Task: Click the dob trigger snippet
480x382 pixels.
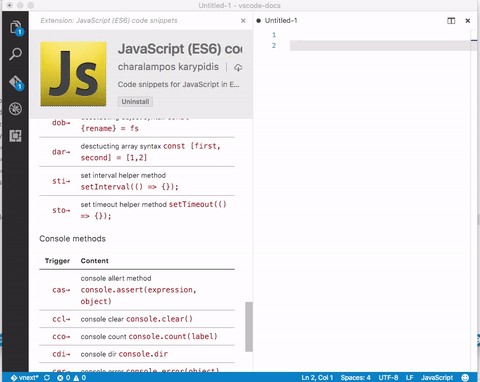Action: (61, 123)
